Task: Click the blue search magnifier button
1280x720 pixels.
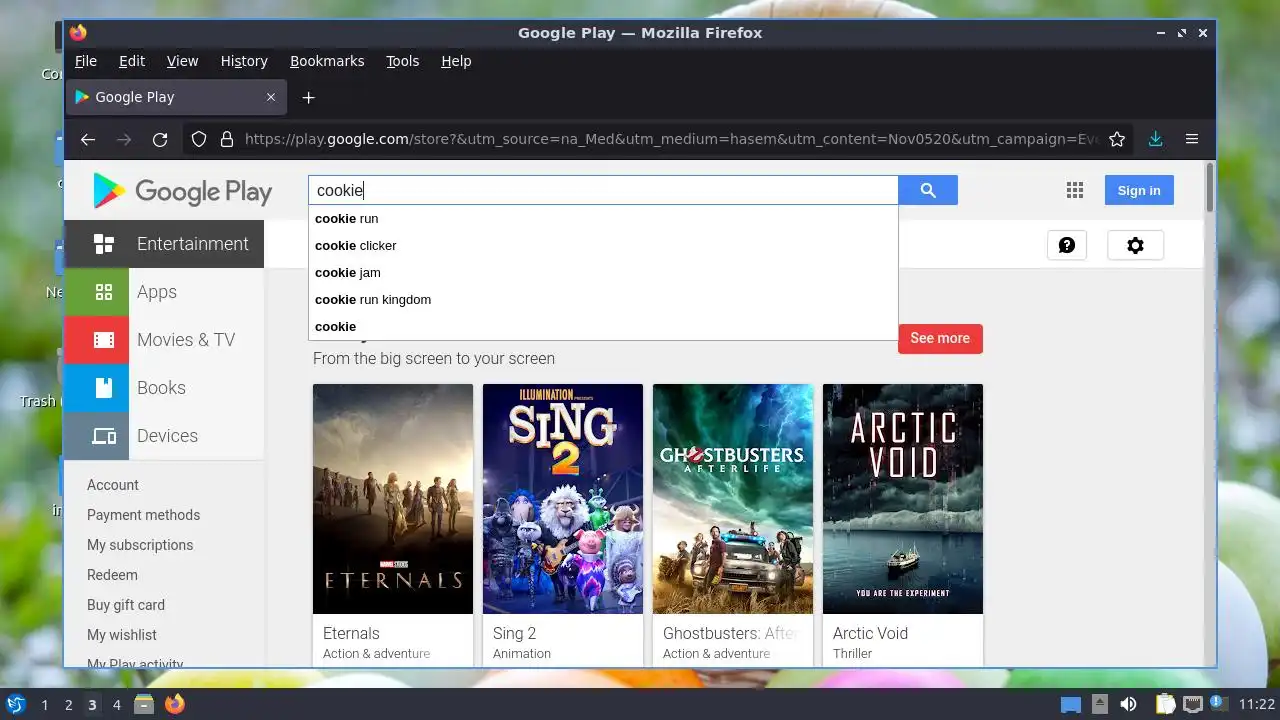Action: [x=928, y=190]
